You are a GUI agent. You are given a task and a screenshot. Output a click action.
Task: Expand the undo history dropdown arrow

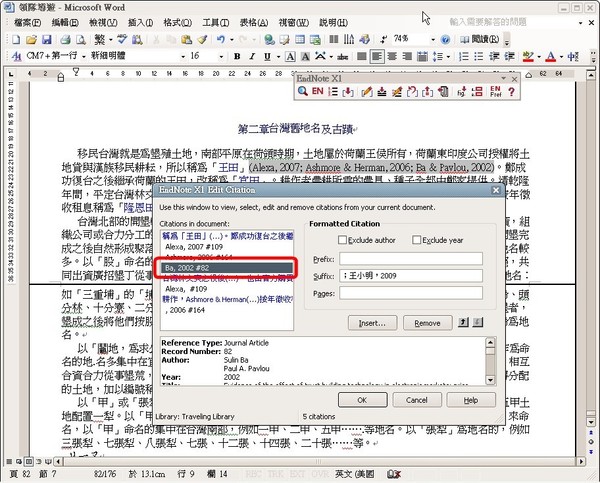232,39
